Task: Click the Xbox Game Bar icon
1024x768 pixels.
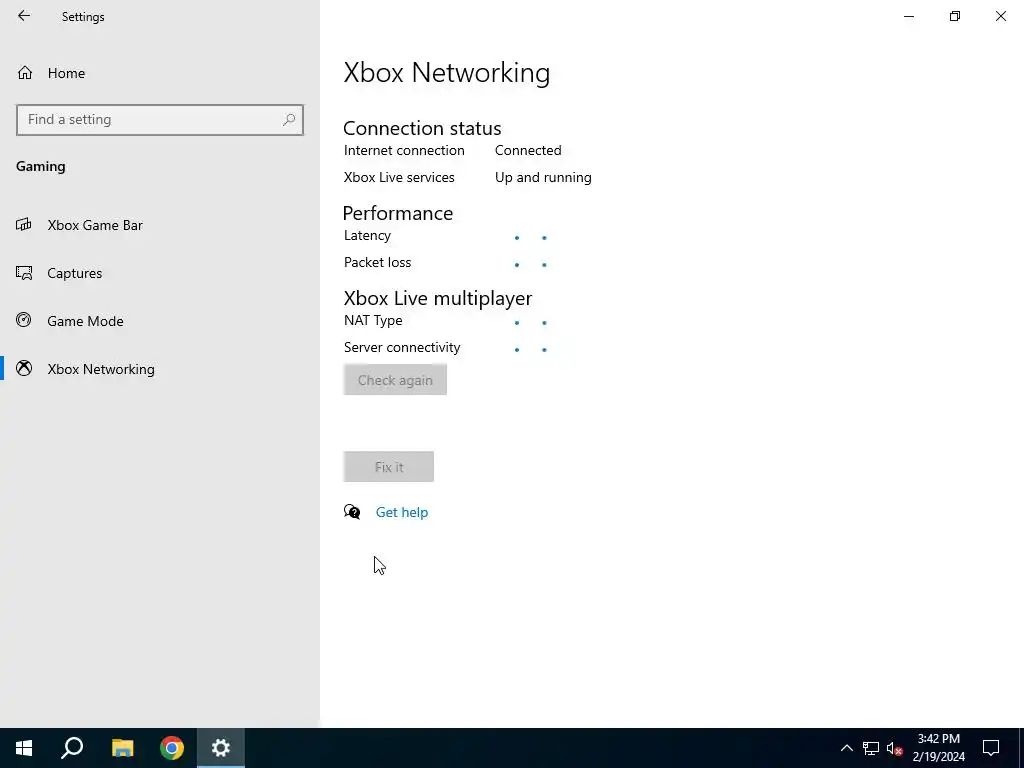Action: click(x=24, y=225)
